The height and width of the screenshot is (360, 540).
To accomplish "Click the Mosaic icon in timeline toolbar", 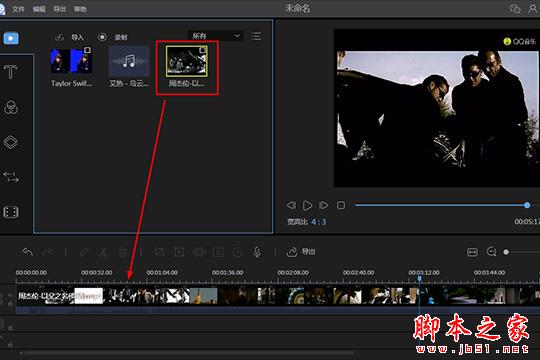I will (x=198, y=252).
